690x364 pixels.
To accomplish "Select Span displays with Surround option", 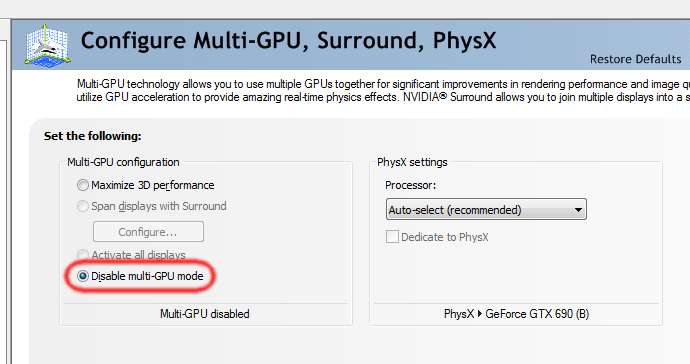I will pos(83,206).
